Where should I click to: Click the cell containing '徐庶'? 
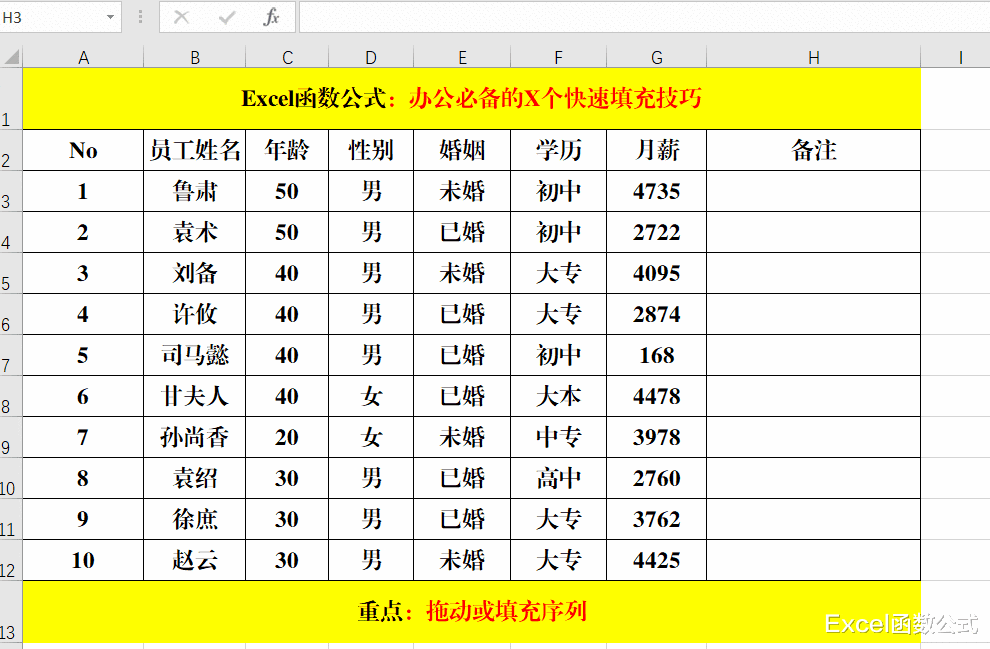click(x=194, y=520)
